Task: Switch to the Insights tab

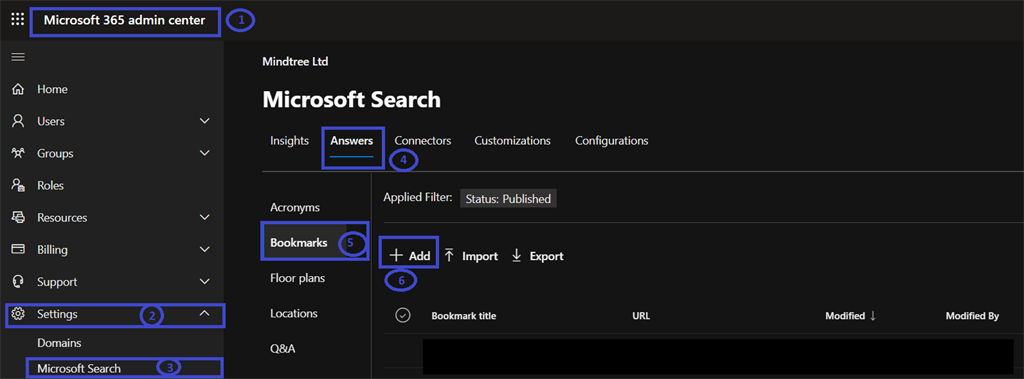Action: [289, 141]
